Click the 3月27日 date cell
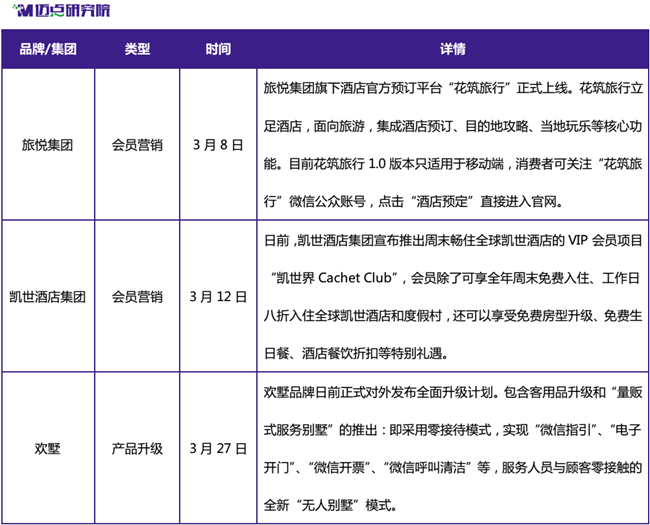Screen dimensions: 650x525 coord(218,448)
